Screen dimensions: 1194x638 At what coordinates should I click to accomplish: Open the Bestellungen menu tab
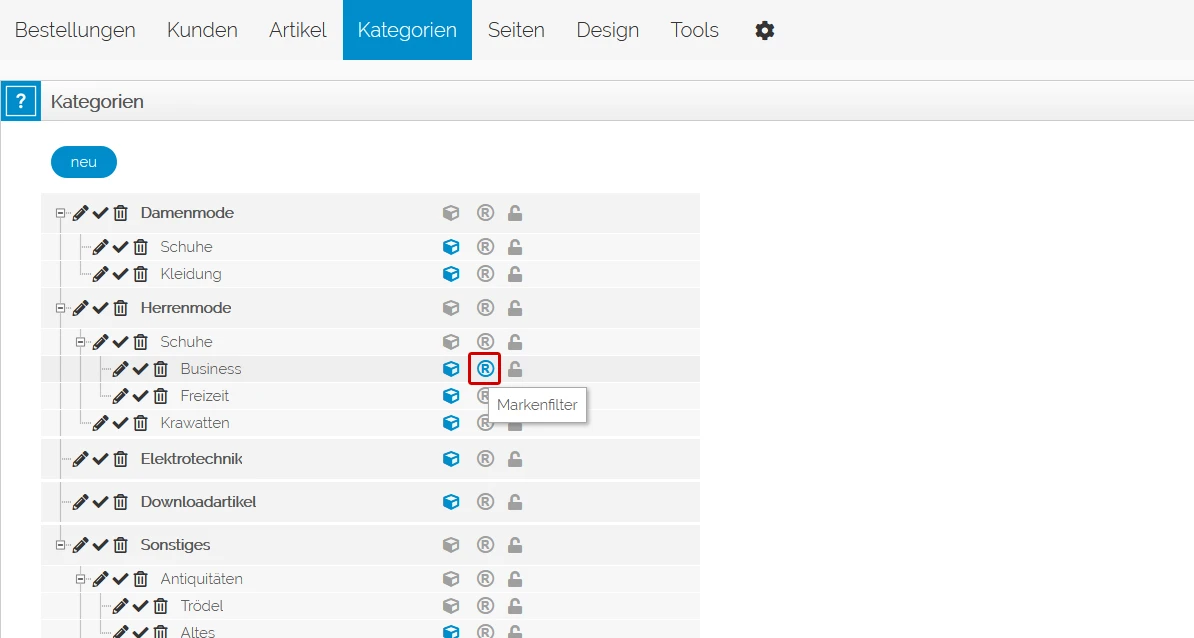point(75,30)
